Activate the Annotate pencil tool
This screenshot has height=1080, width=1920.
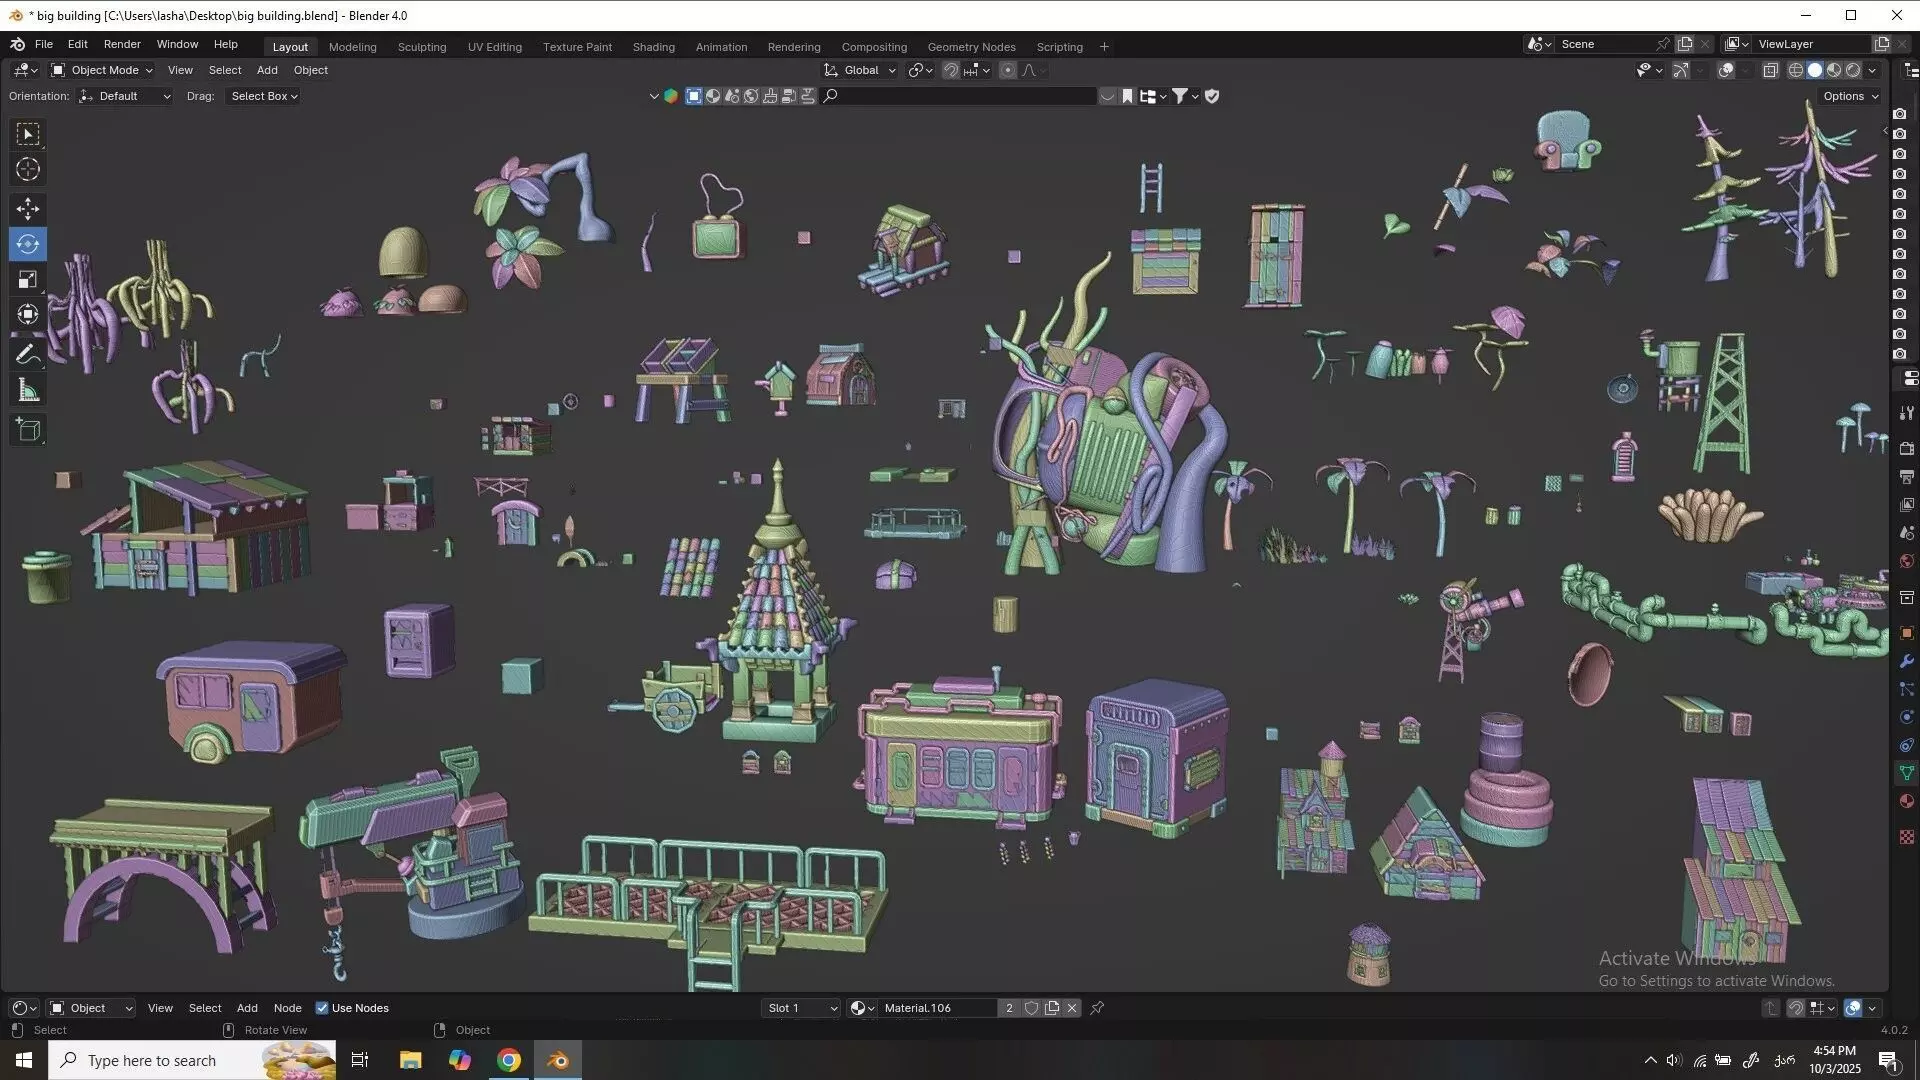point(28,354)
